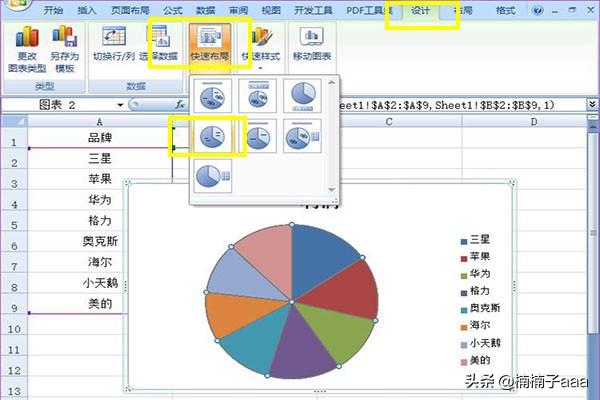Click cell containing 苹果
Viewport: 600px width, 400px height.
click(x=99, y=179)
